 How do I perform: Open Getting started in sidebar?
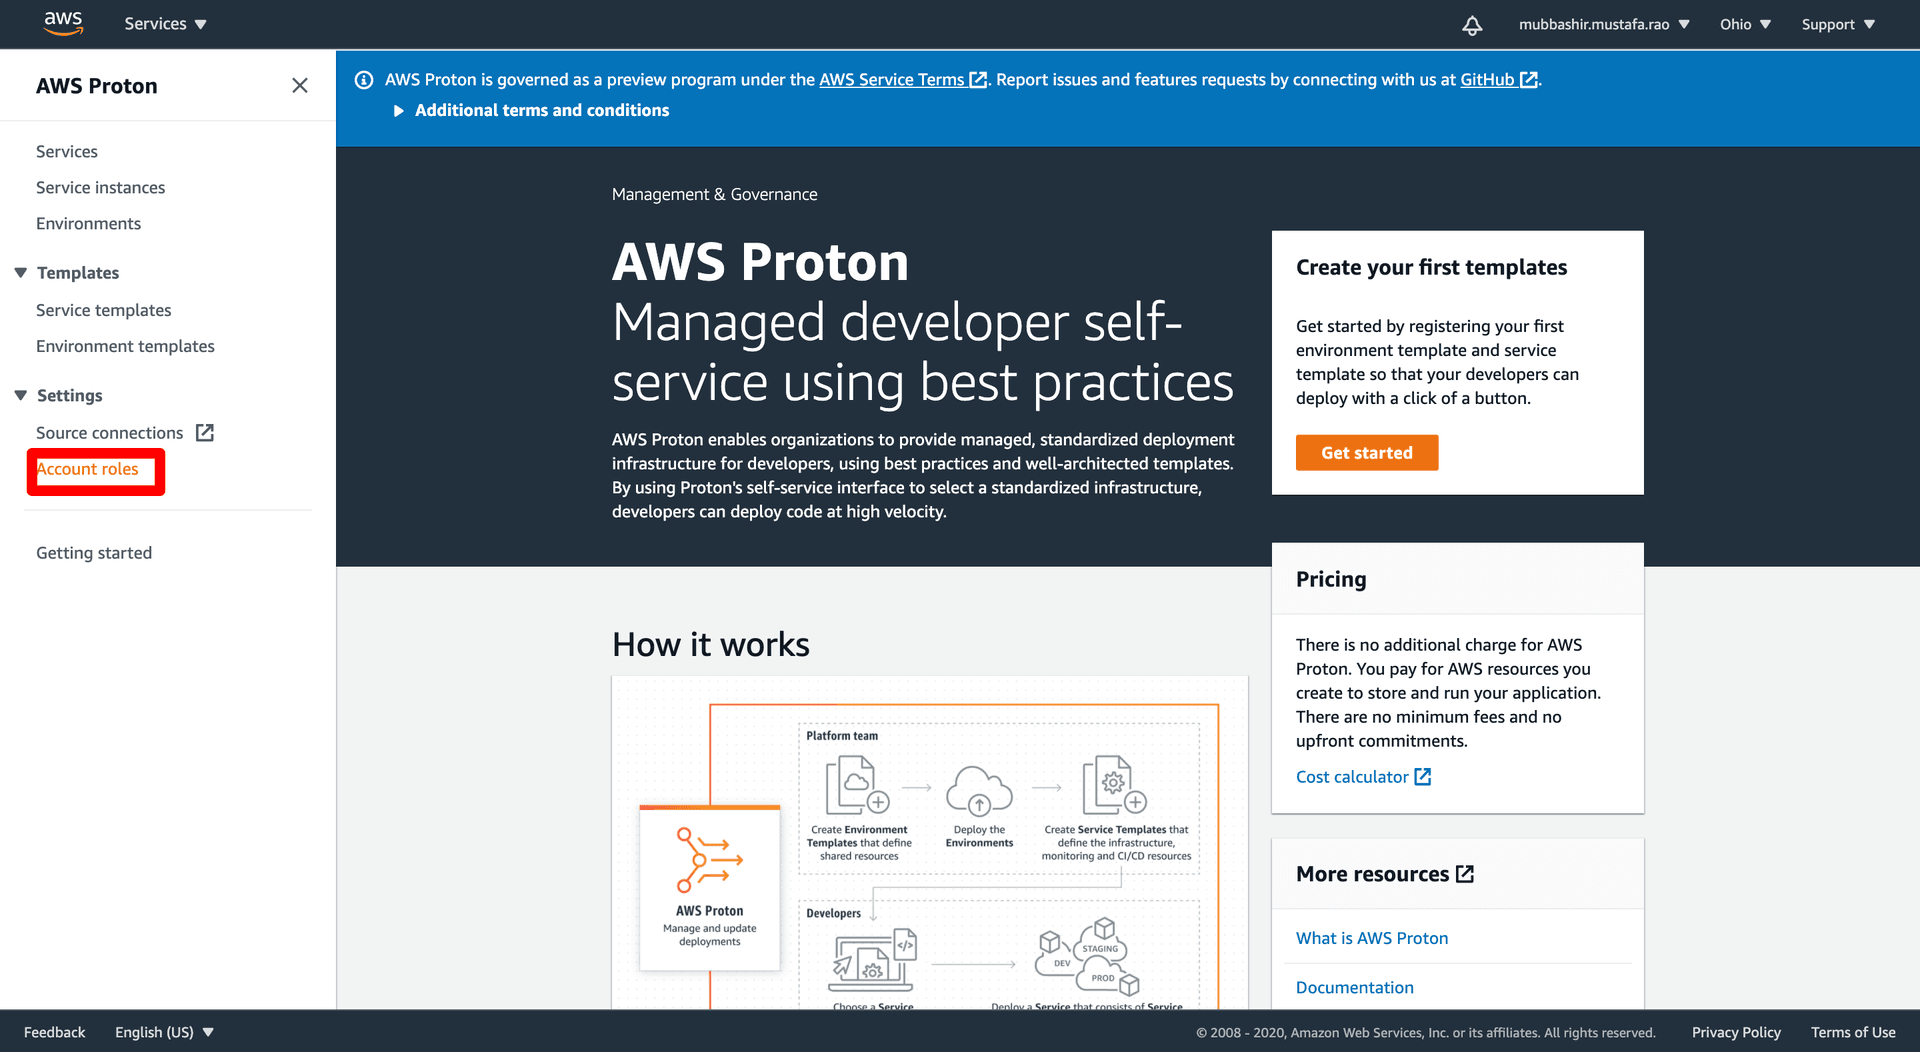pyautogui.click(x=94, y=553)
